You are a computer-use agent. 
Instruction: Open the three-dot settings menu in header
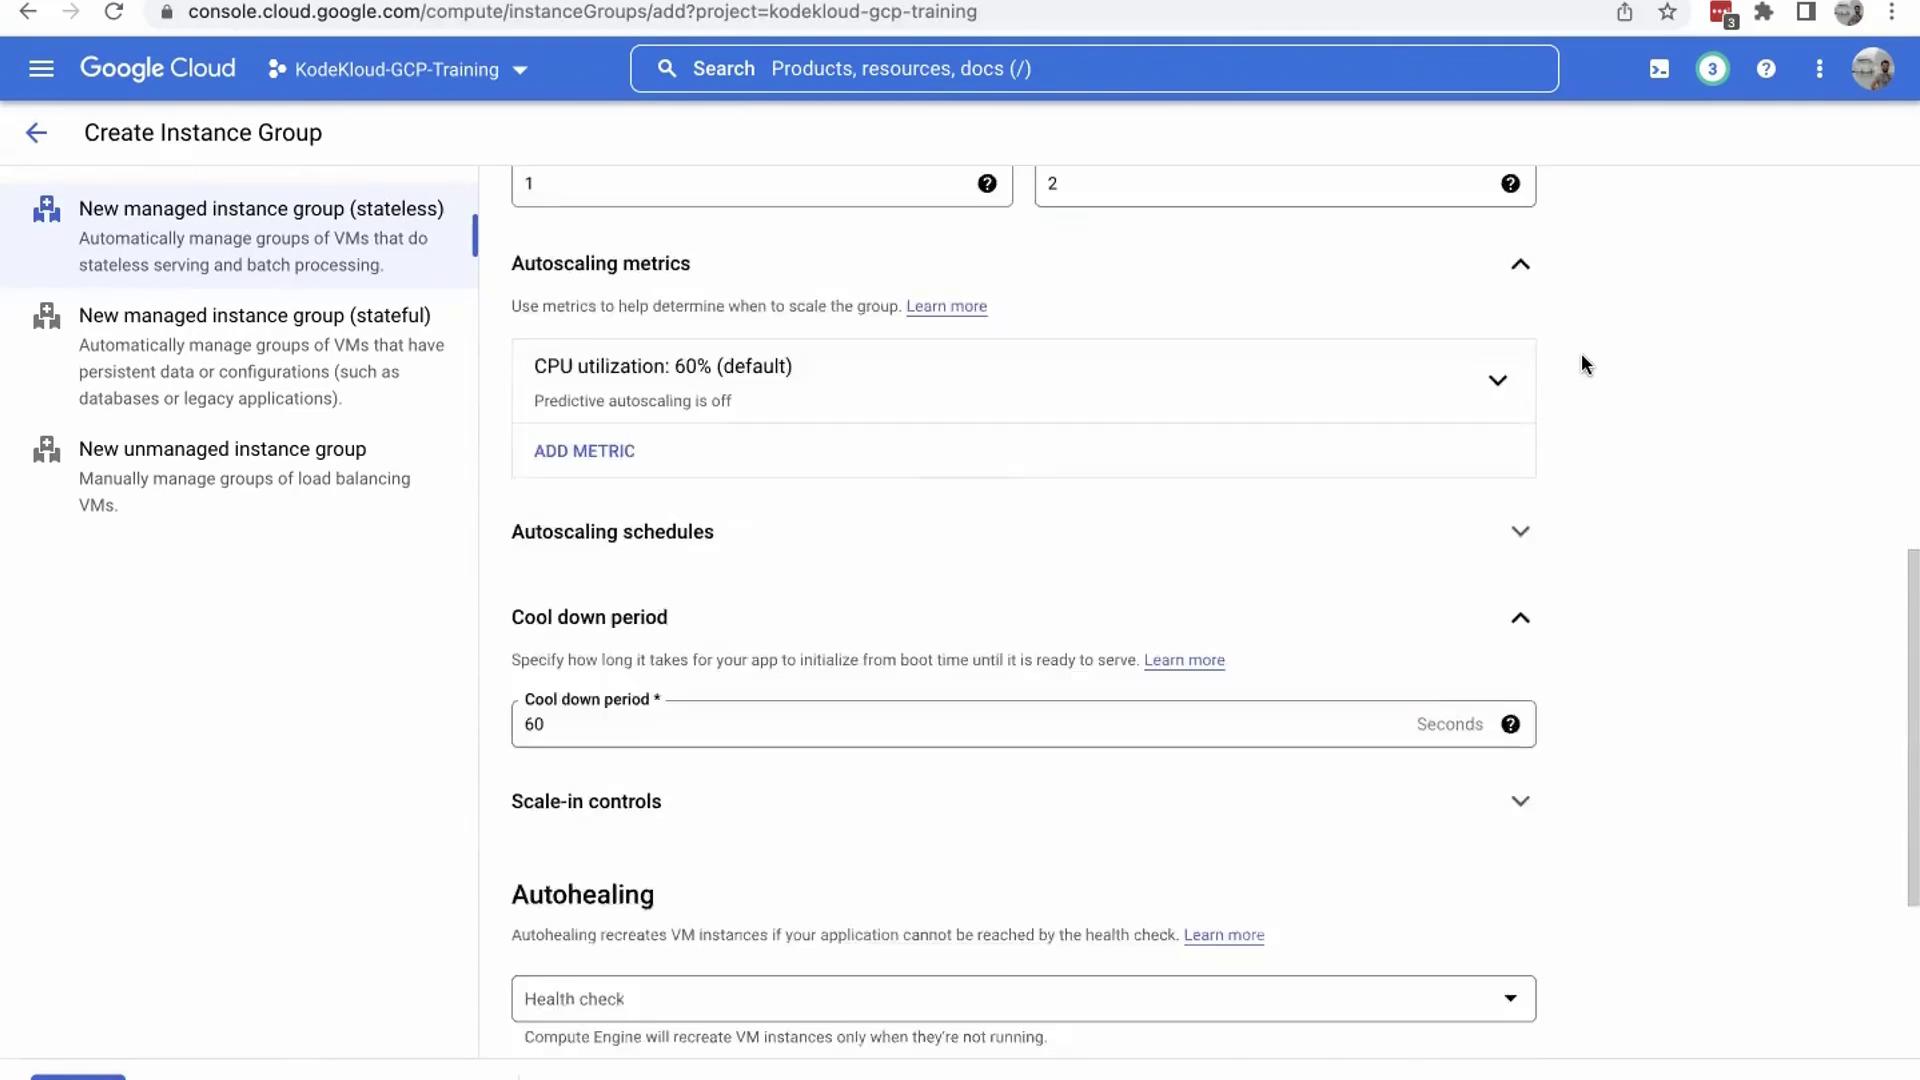1819,69
